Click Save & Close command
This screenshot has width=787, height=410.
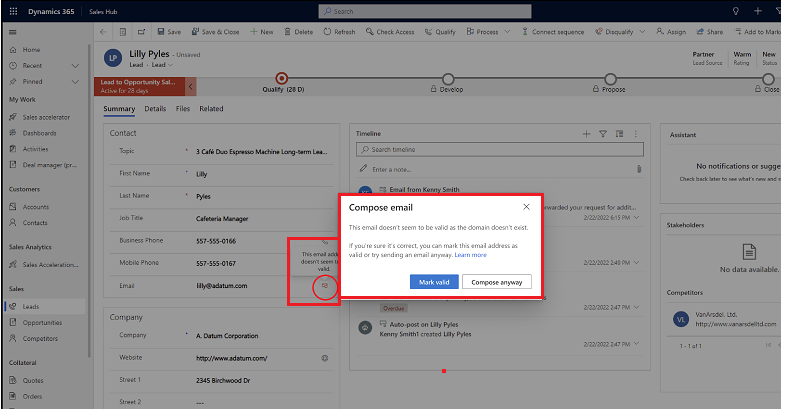[215, 32]
